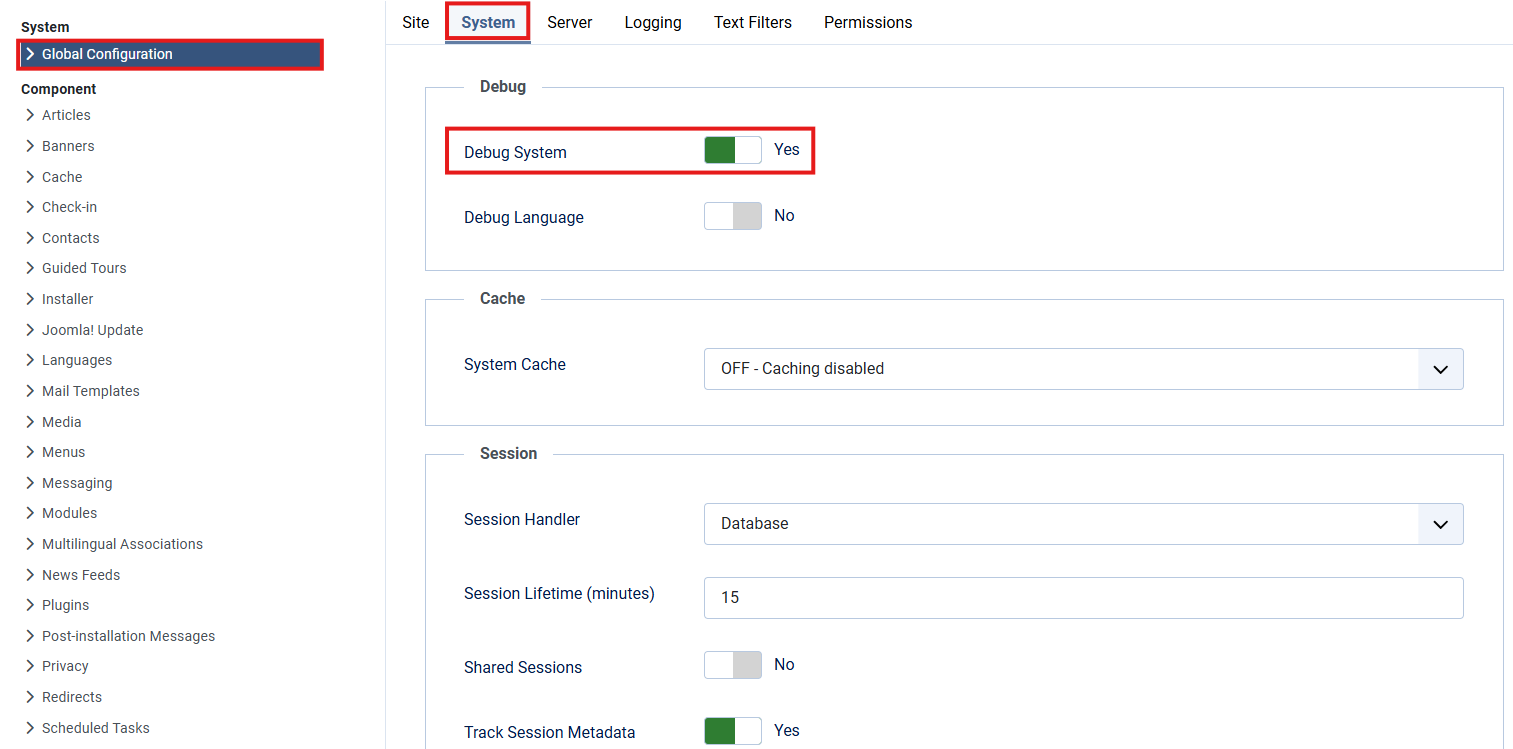Open the Session Handler dropdown

coord(1083,524)
